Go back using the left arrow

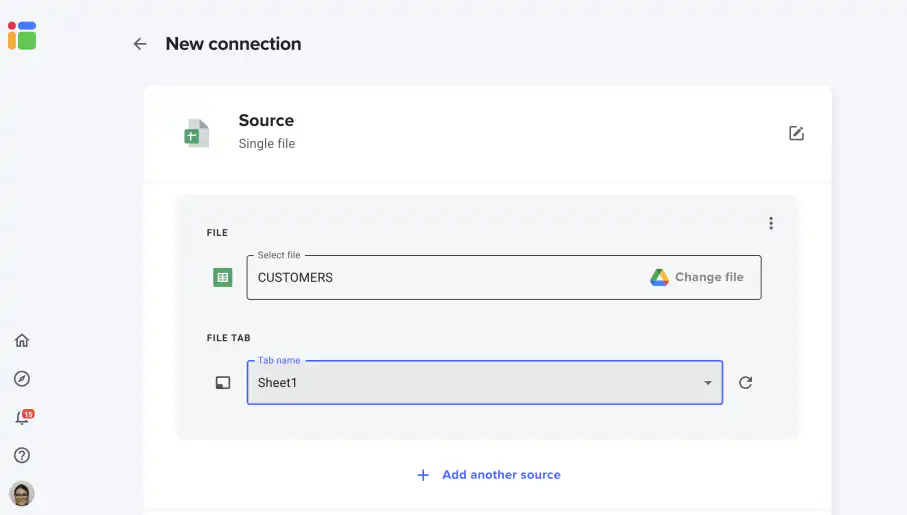point(140,44)
